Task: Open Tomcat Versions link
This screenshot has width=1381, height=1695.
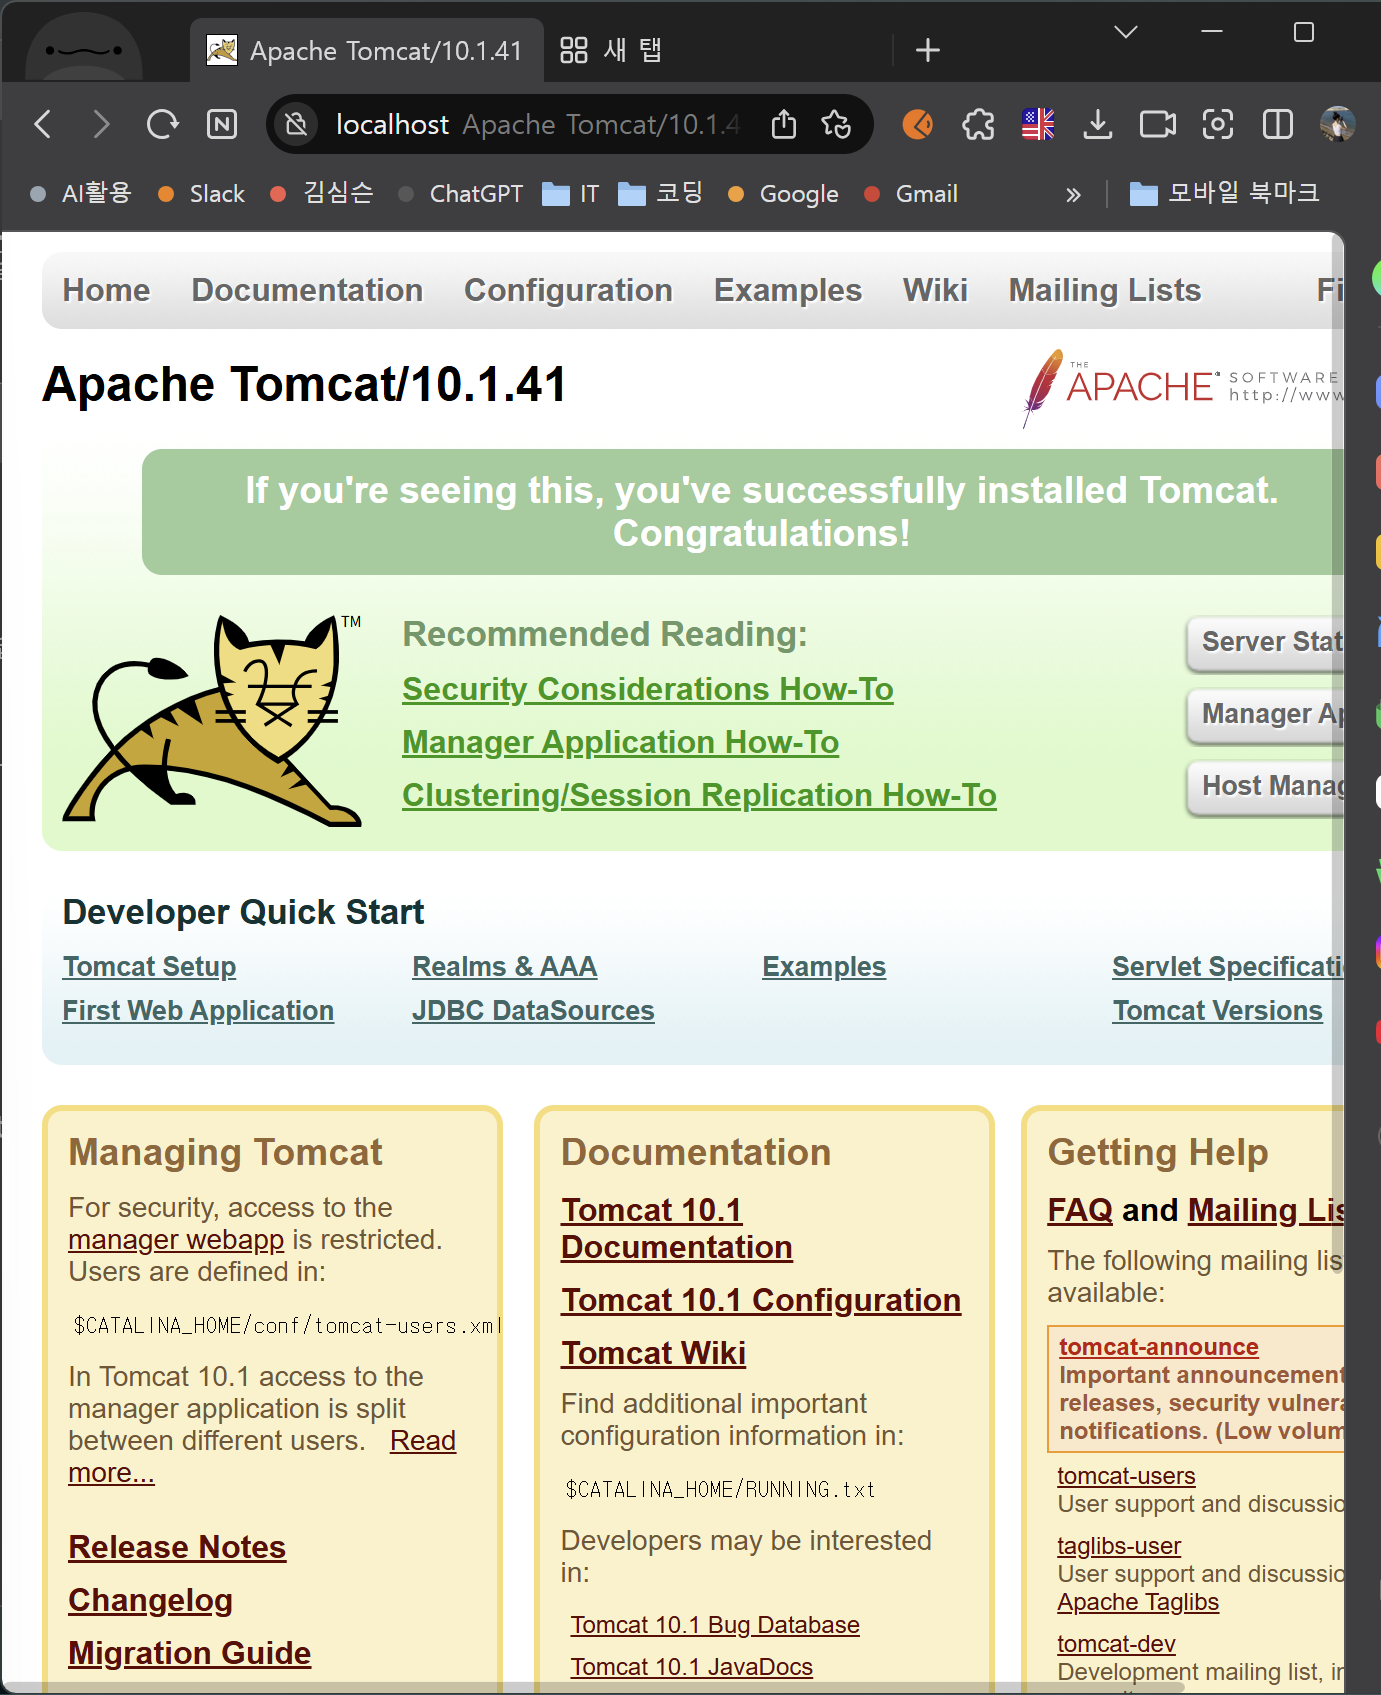Action: 1217,1011
